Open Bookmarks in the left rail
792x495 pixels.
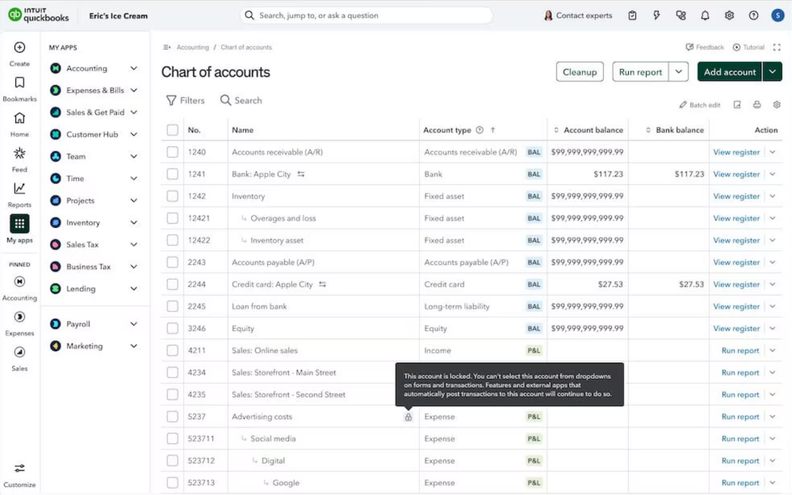[19, 83]
